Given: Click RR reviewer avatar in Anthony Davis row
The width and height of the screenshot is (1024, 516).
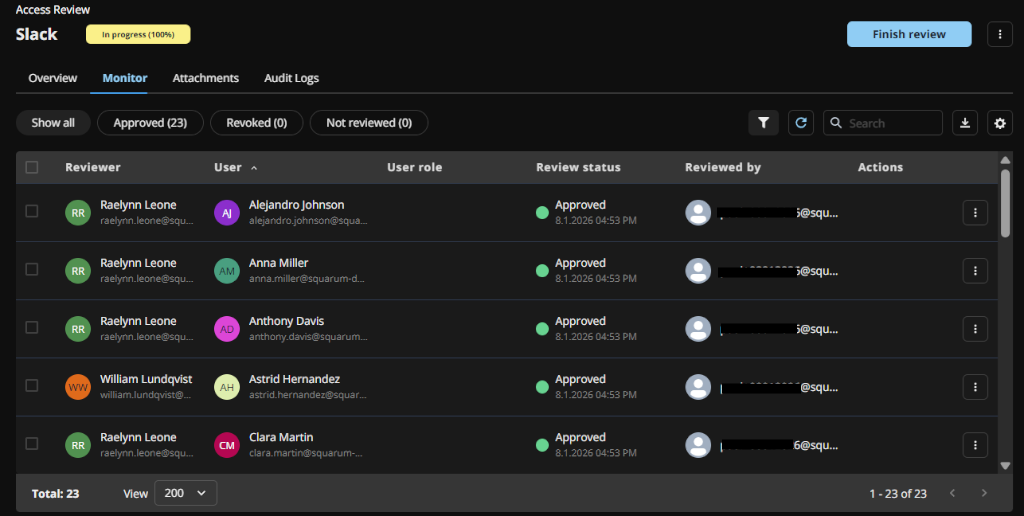Looking at the screenshot, I should click(78, 329).
